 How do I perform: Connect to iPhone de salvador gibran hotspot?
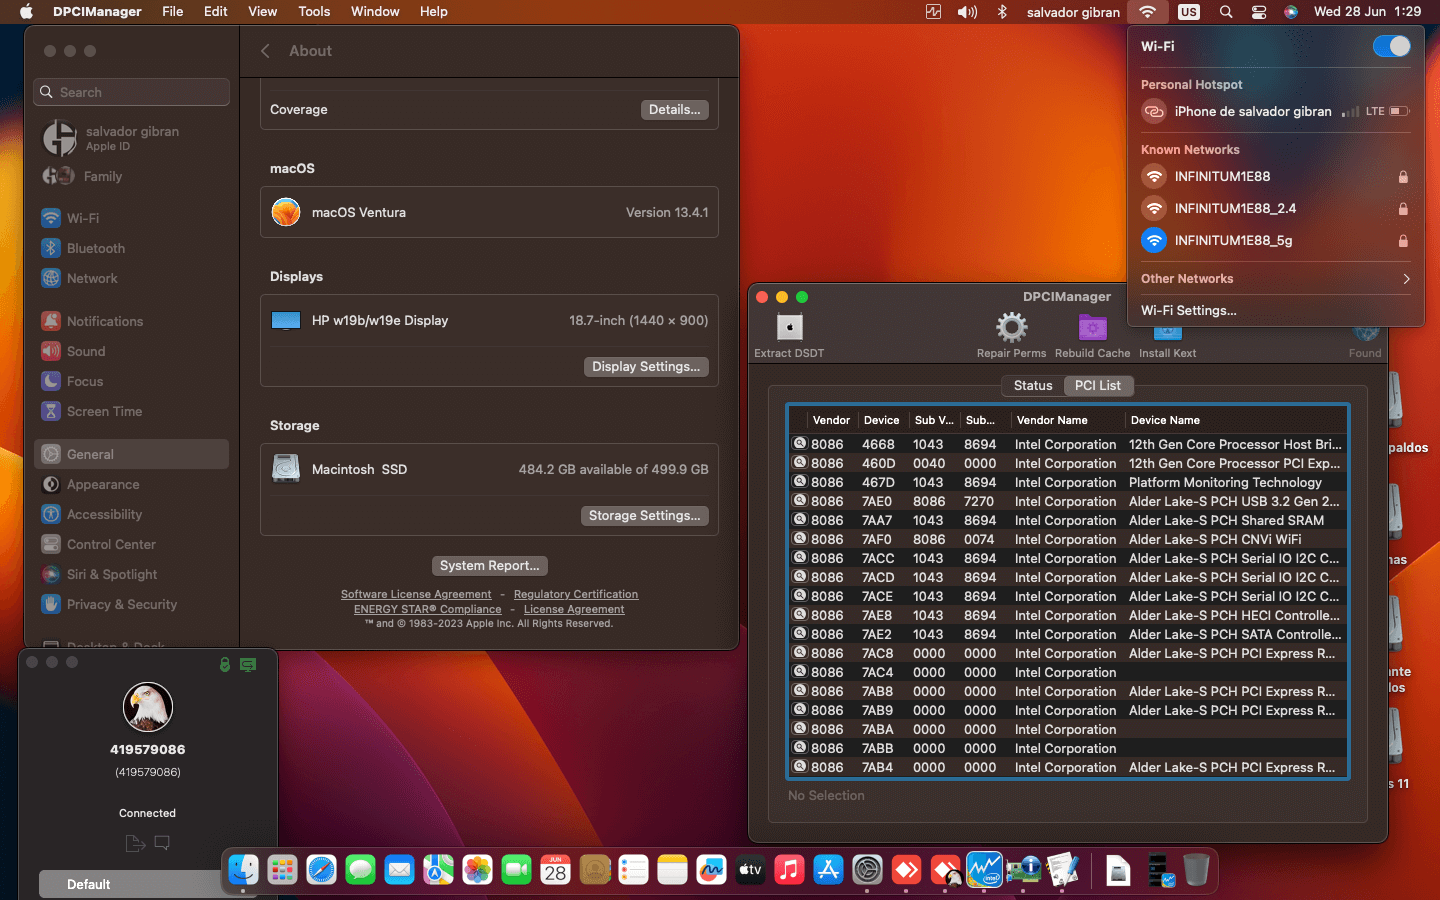(x=1276, y=111)
